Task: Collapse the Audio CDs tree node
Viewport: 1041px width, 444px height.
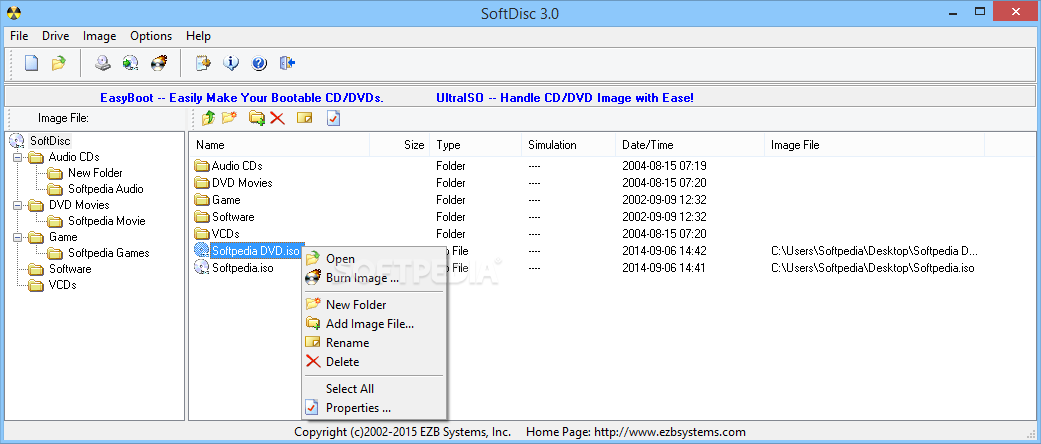Action: (x=16, y=157)
